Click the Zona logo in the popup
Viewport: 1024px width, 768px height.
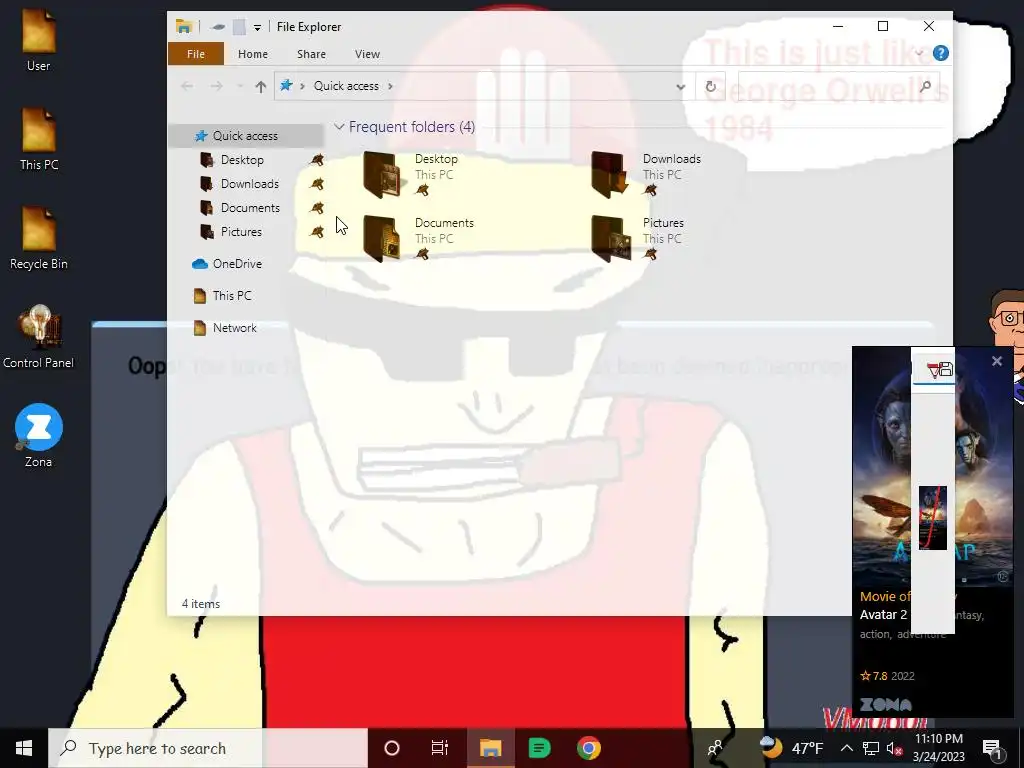(x=886, y=705)
